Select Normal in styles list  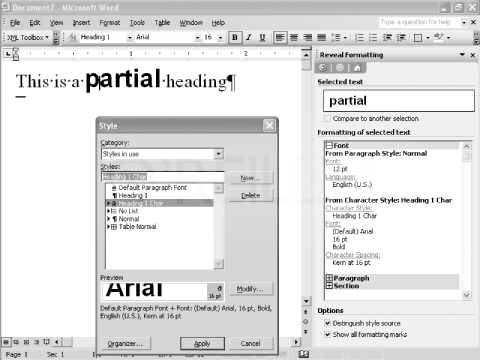point(129,219)
